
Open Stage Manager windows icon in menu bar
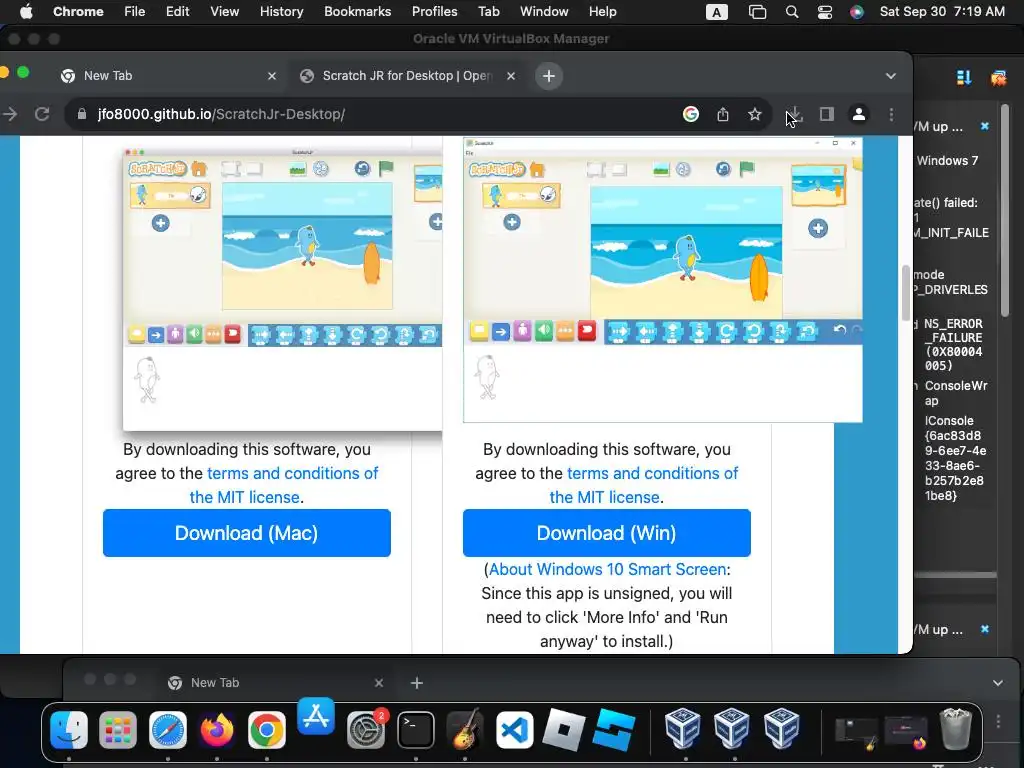[758, 12]
